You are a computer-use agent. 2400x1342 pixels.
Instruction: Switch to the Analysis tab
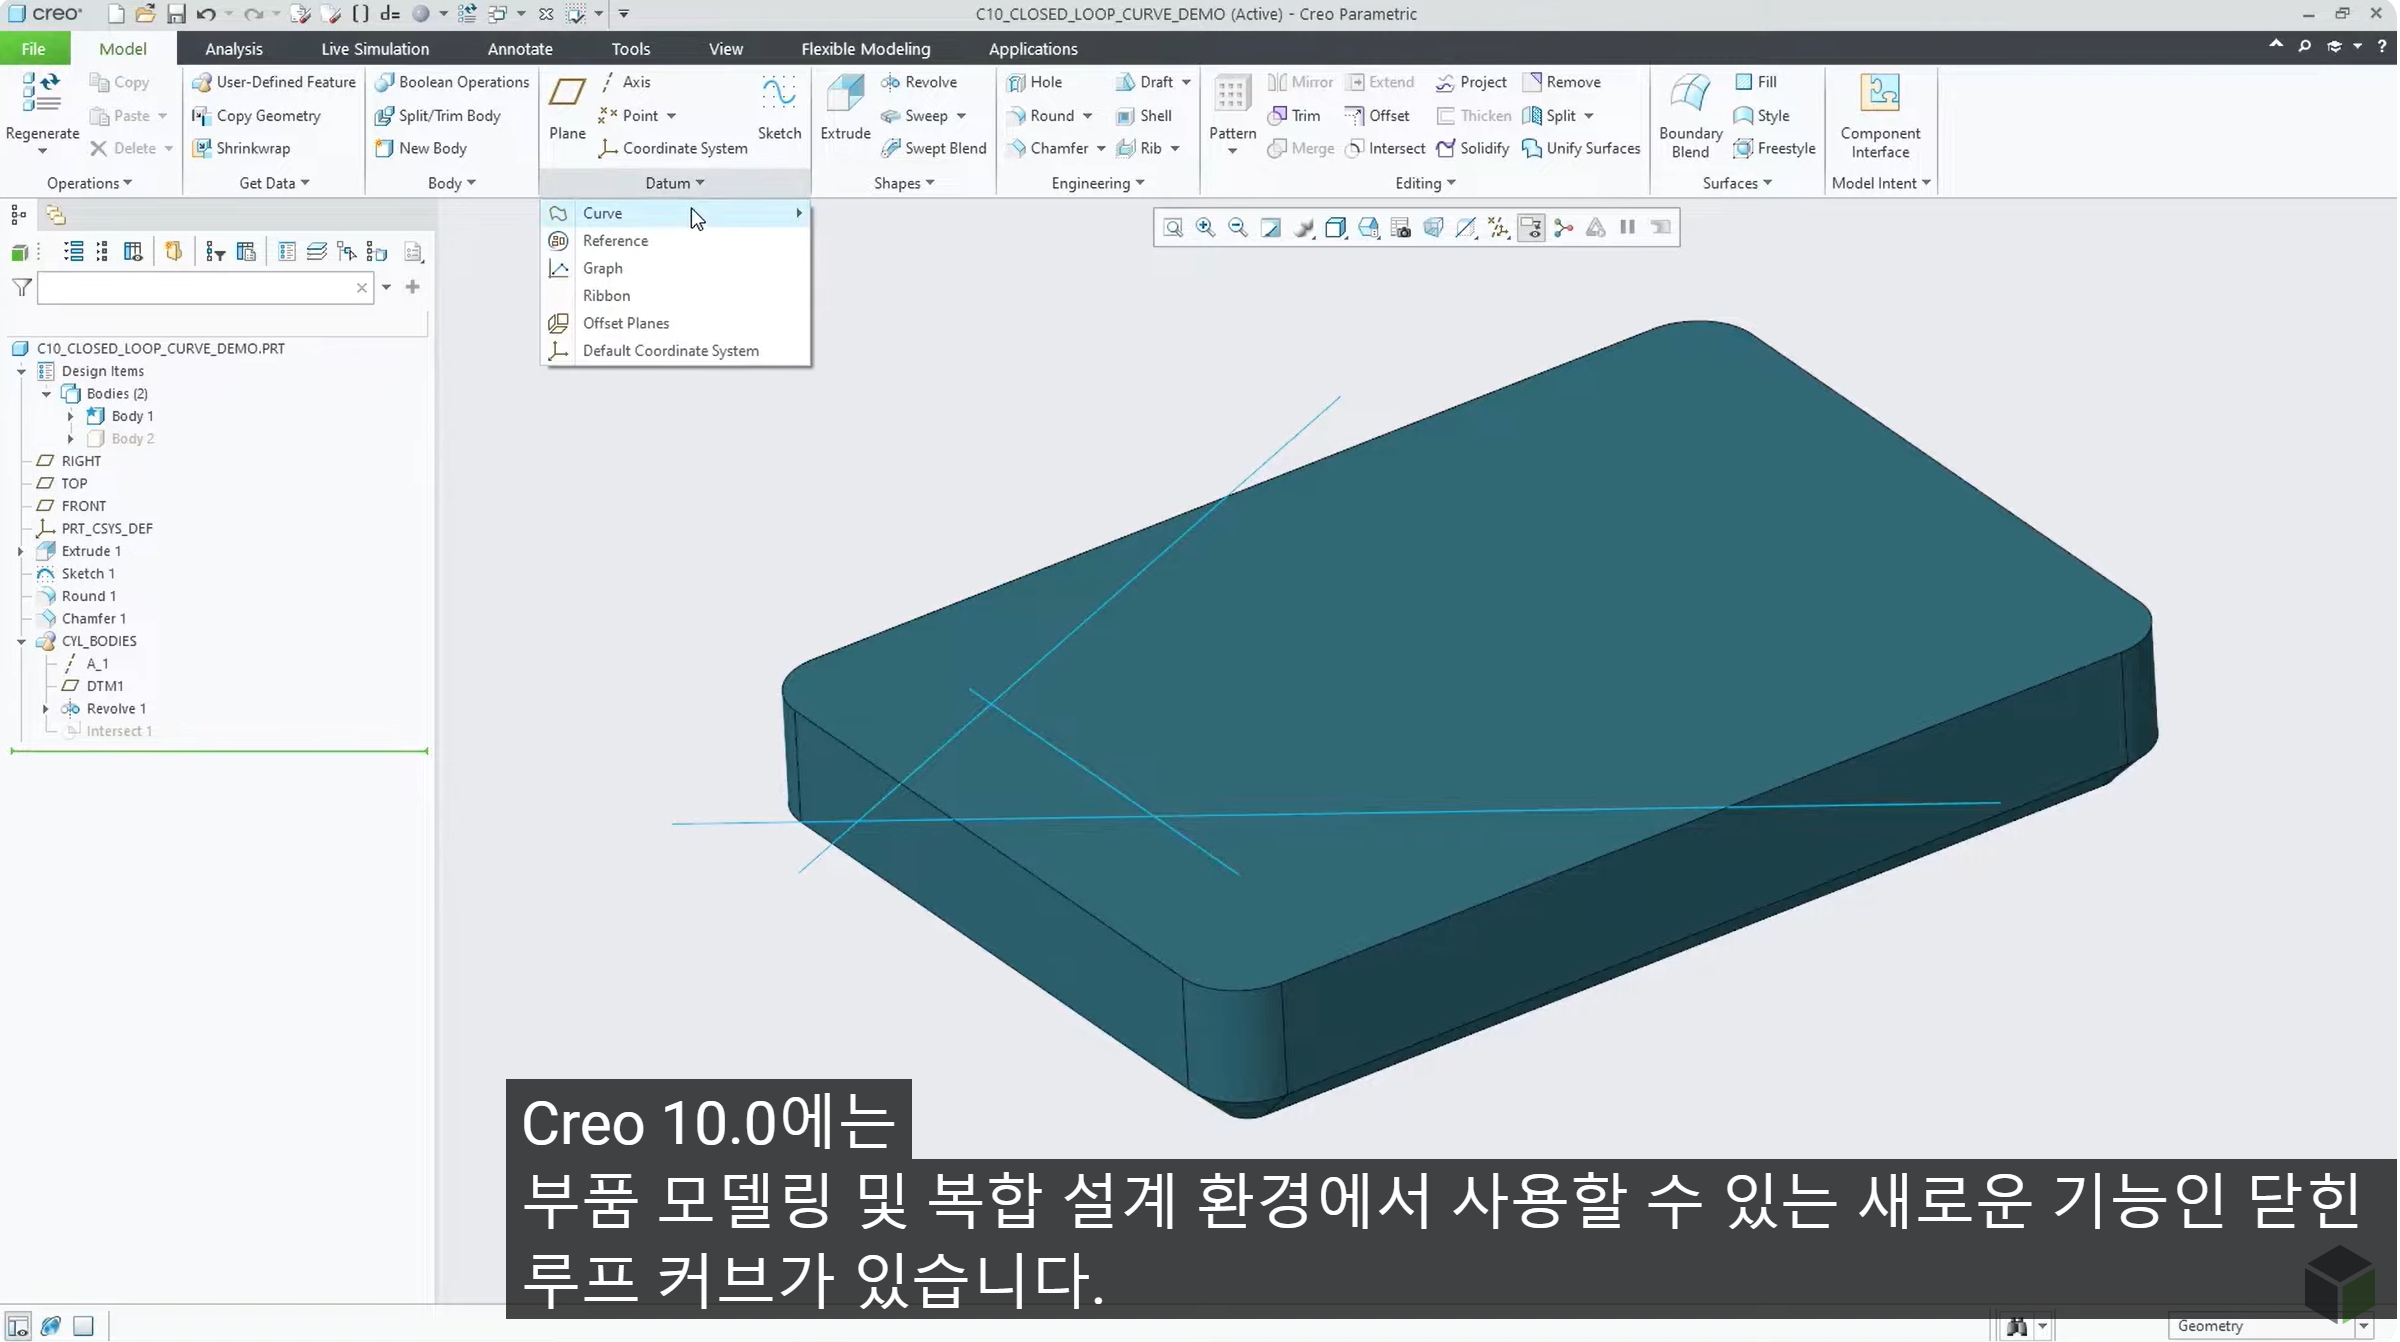pos(233,49)
